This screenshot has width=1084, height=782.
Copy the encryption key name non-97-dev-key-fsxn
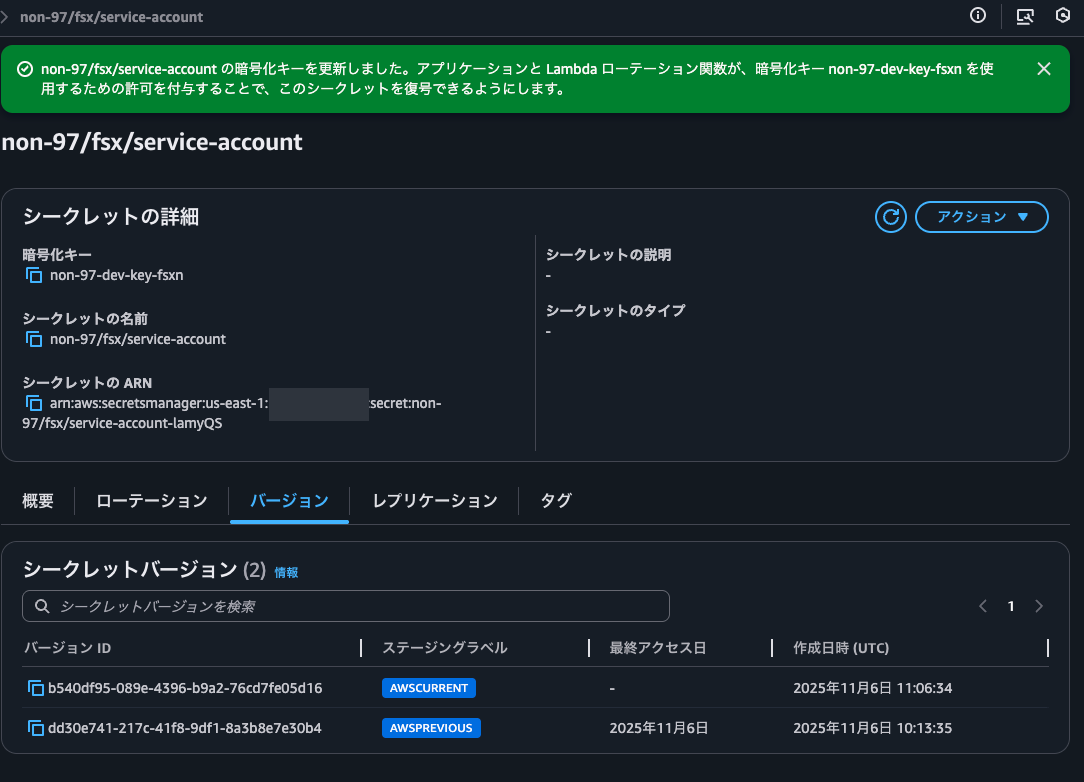[34, 275]
